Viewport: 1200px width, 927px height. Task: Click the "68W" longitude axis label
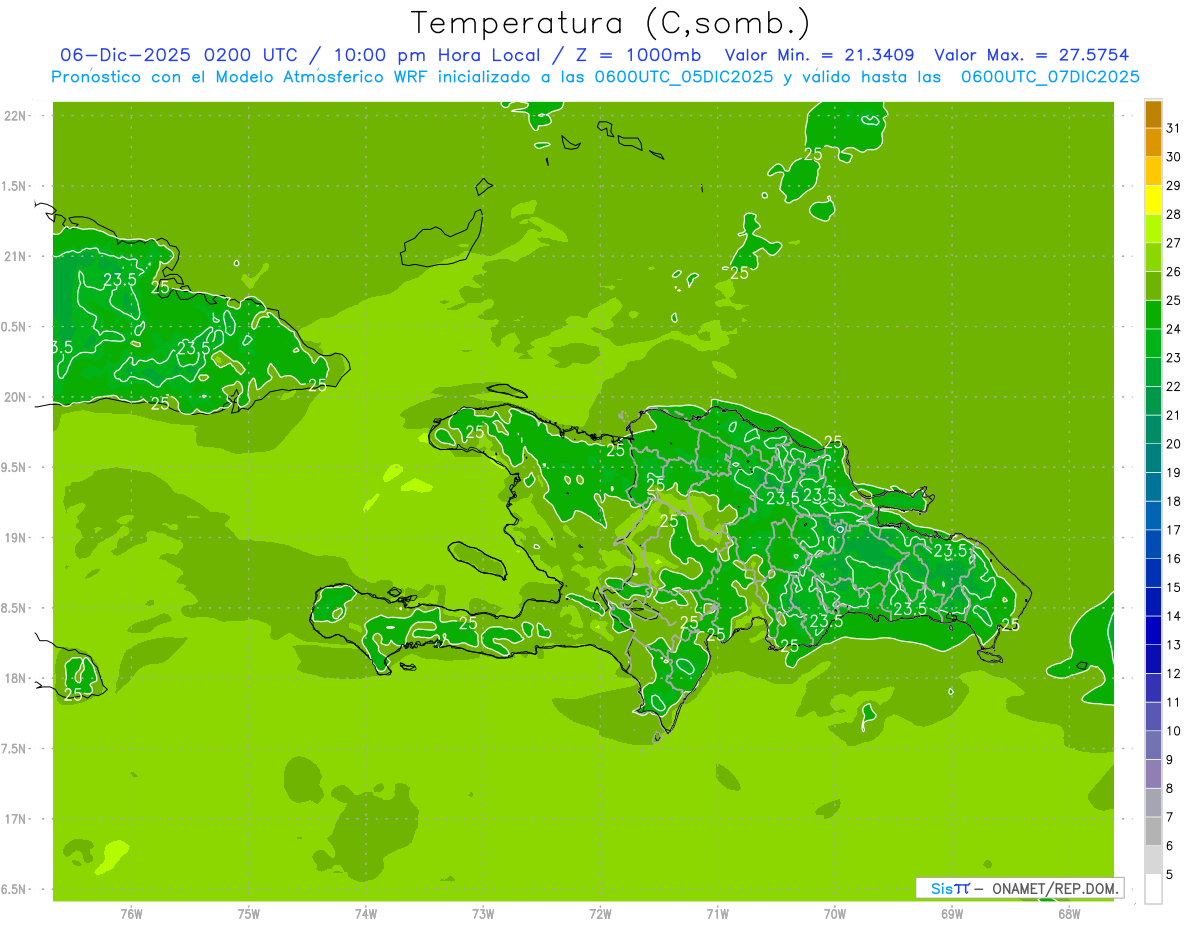1069,913
